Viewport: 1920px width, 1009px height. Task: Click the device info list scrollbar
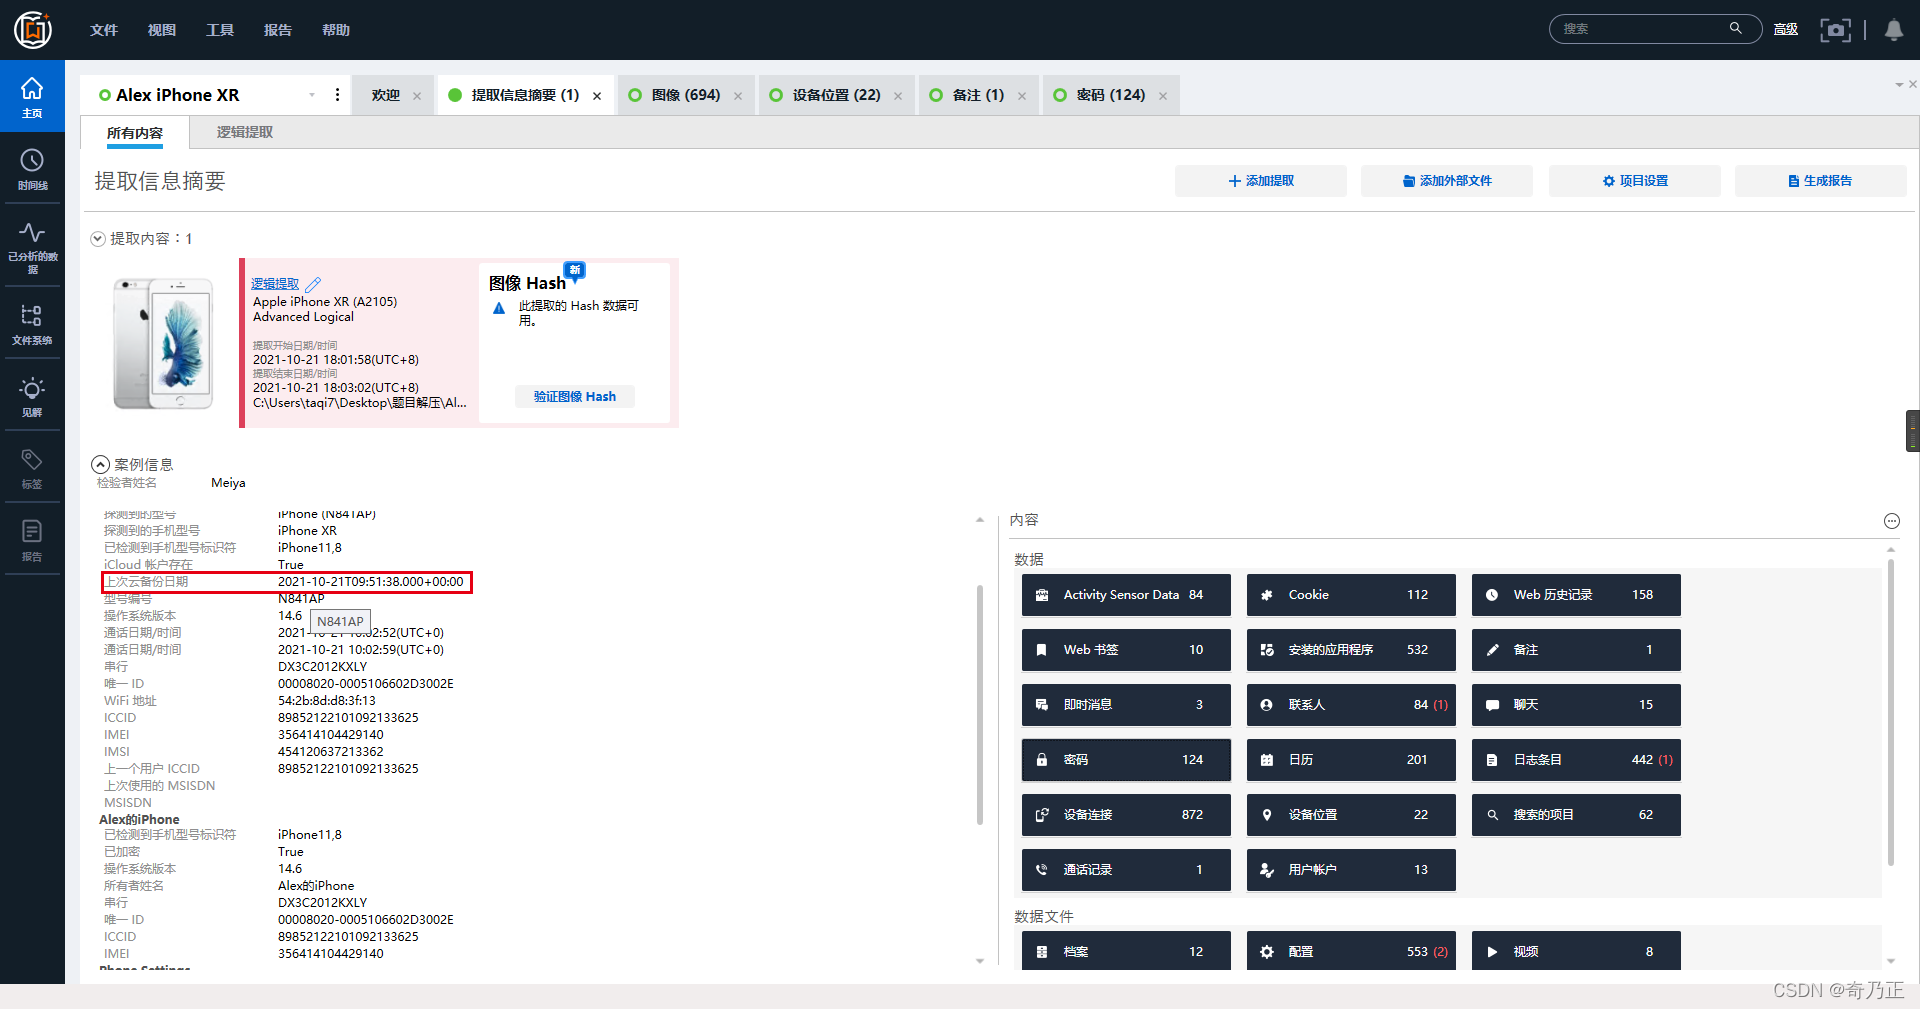[980, 705]
